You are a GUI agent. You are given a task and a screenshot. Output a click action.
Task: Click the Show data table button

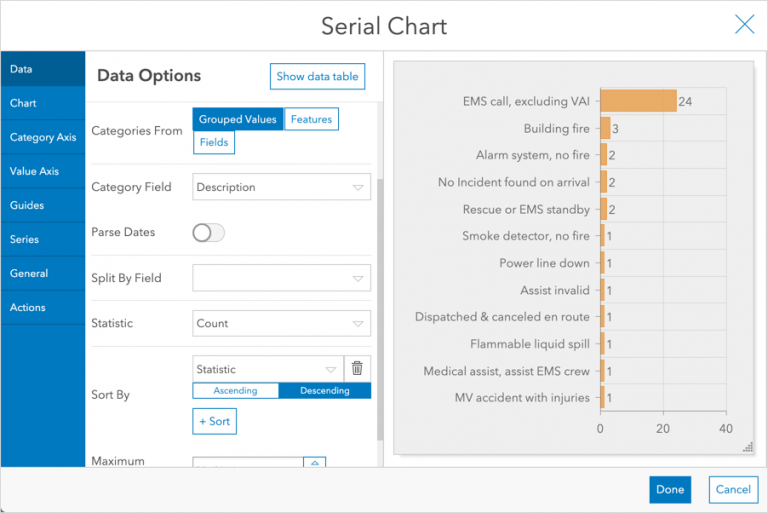click(x=317, y=77)
